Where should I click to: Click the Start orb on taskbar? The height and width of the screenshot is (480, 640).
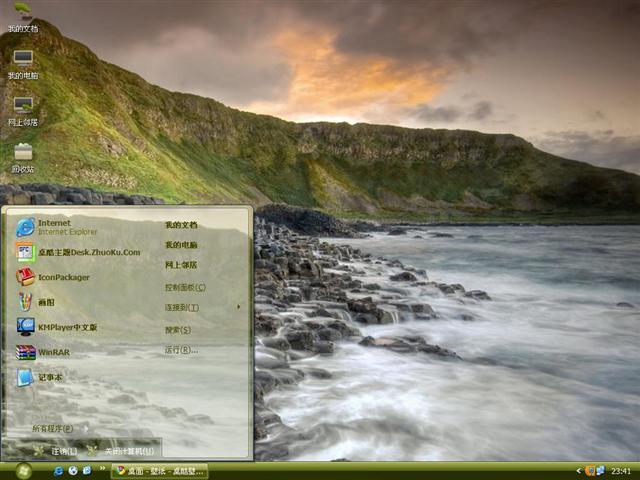pyautogui.click(x=22, y=470)
